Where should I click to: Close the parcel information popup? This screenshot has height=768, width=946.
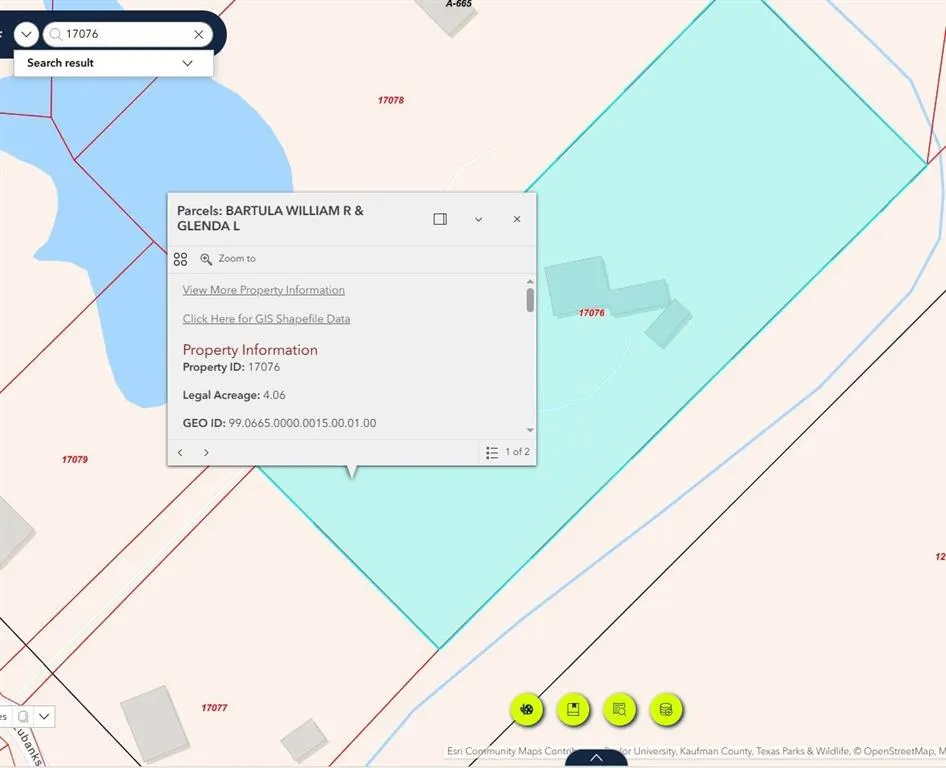[x=517, y=219]
